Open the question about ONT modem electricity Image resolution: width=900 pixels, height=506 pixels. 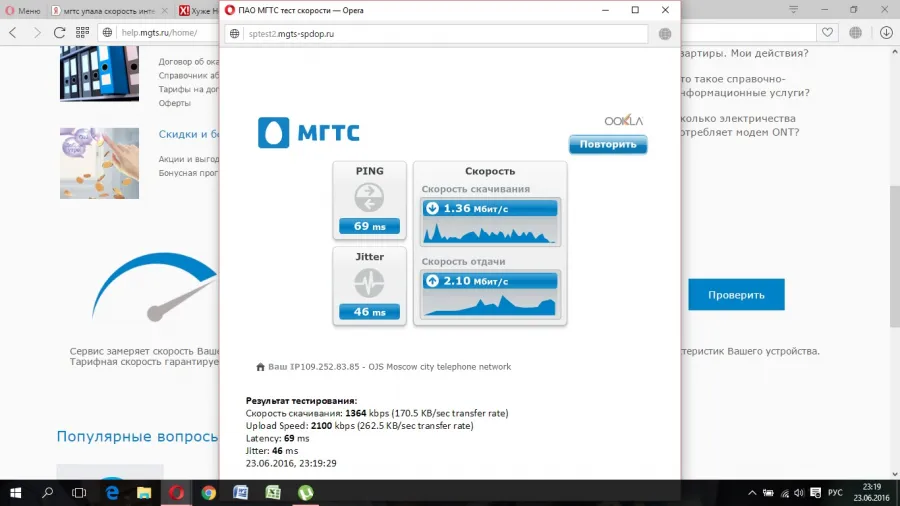click(x=740, y=125)
